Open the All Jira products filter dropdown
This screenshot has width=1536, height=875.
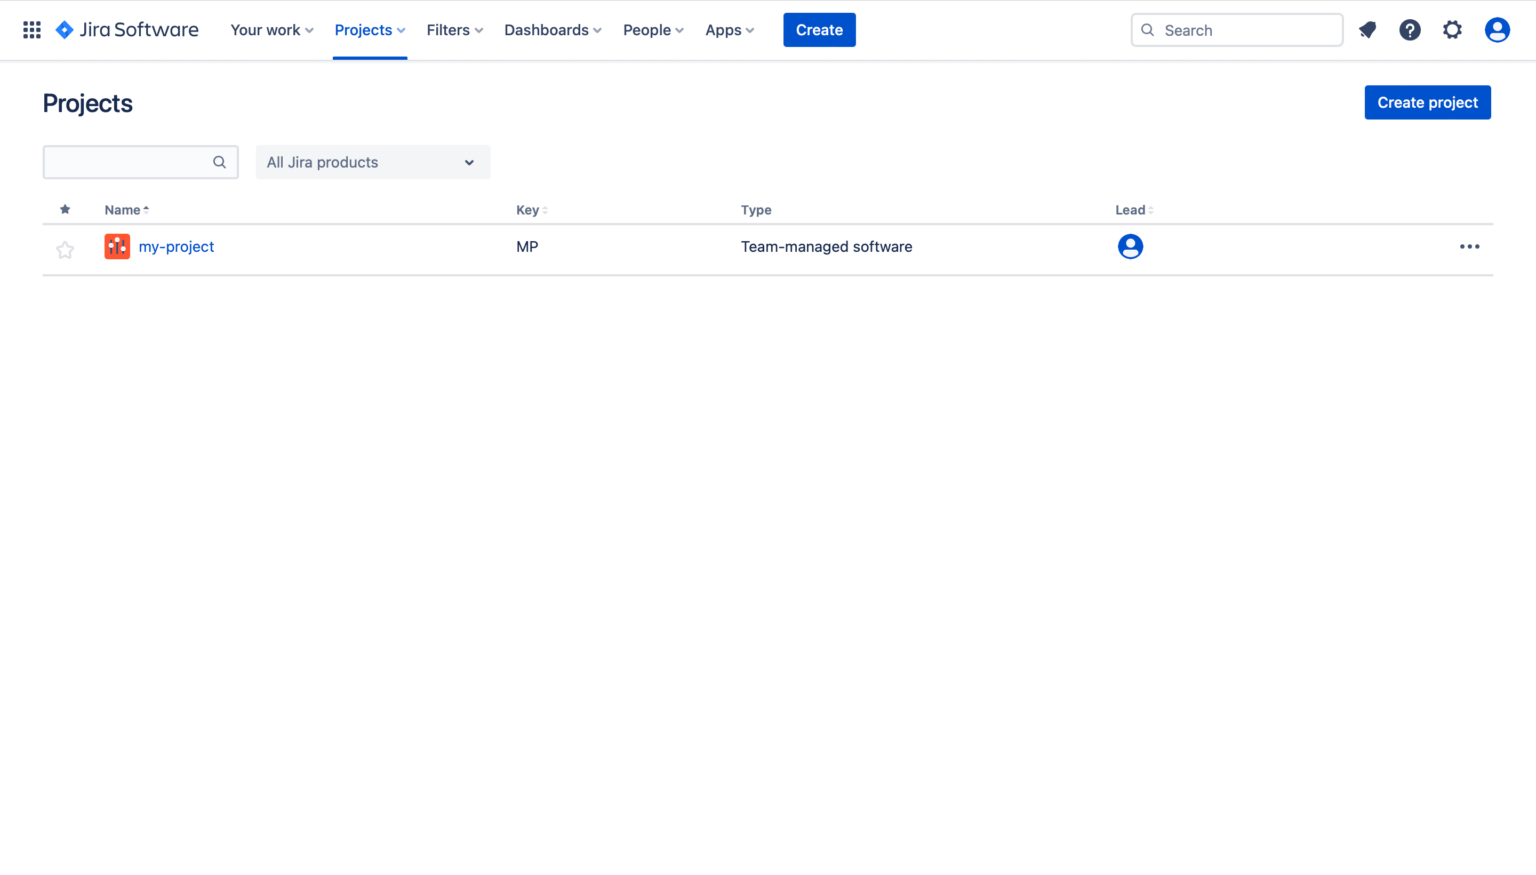pyautogui.click(x=372, y=162)
